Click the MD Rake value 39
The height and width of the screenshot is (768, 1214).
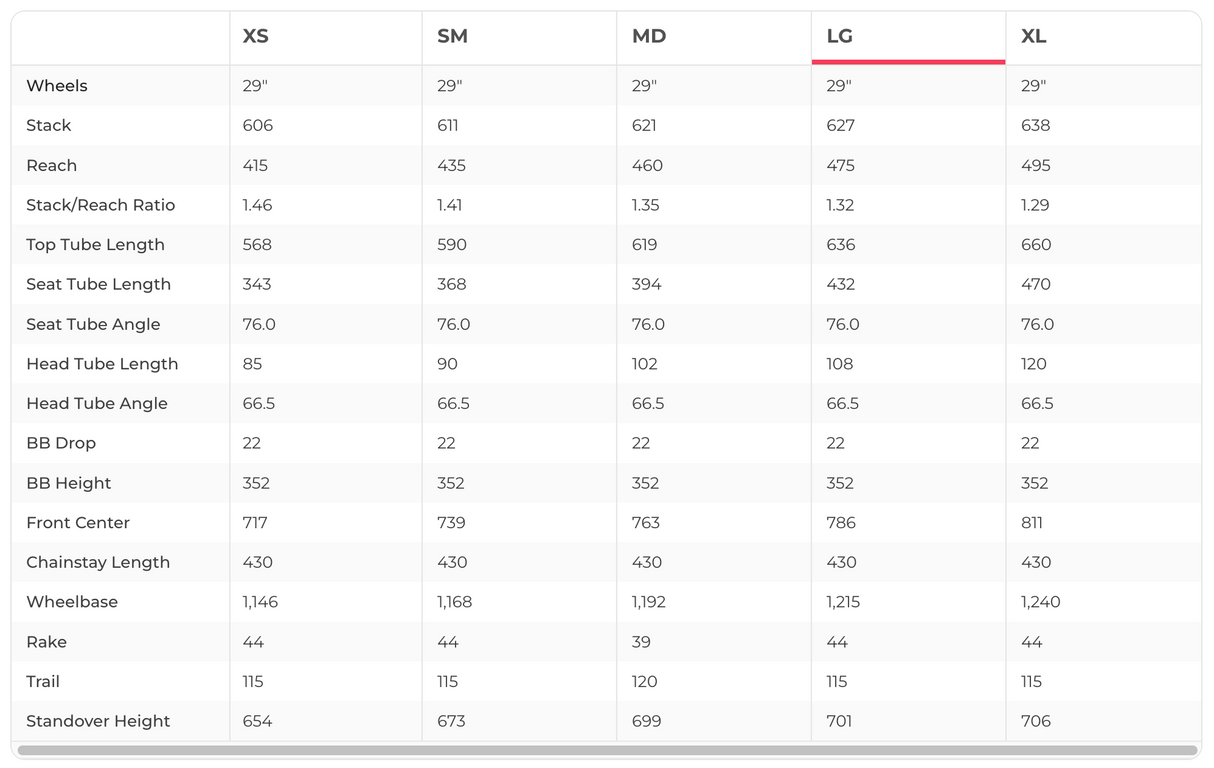click(x=641, y=642)
